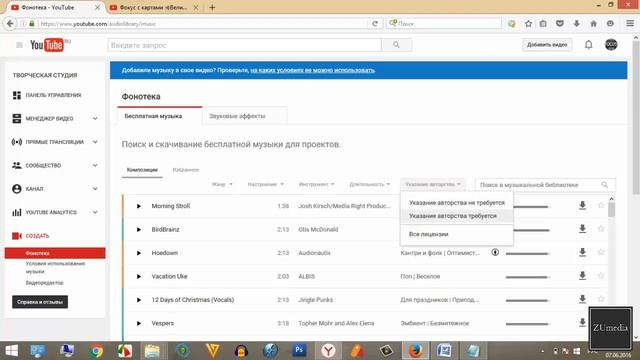Bookmark page with browser star icon
The image size is (640, 360).
click(528, 24)
